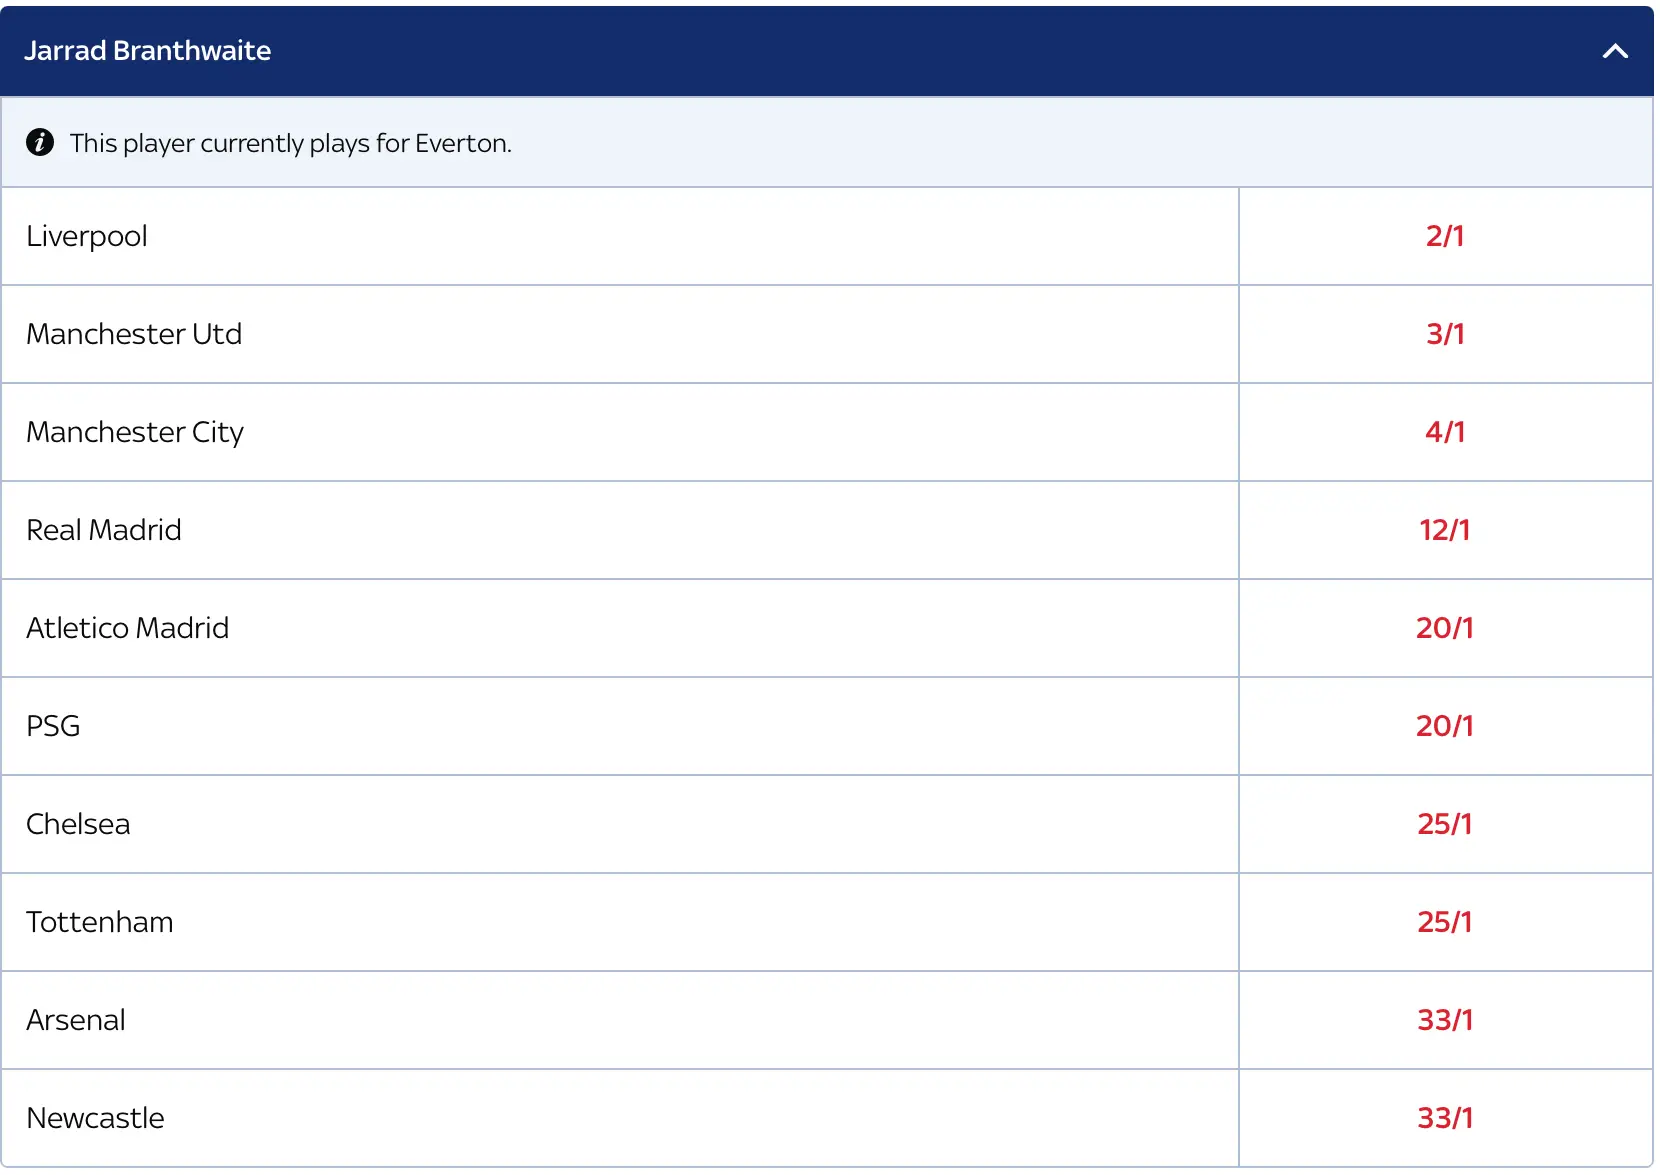This screenshot has height=1175, width=1660.
Task: Click the info icon beside Everton note
Action: tap(40, 143)
